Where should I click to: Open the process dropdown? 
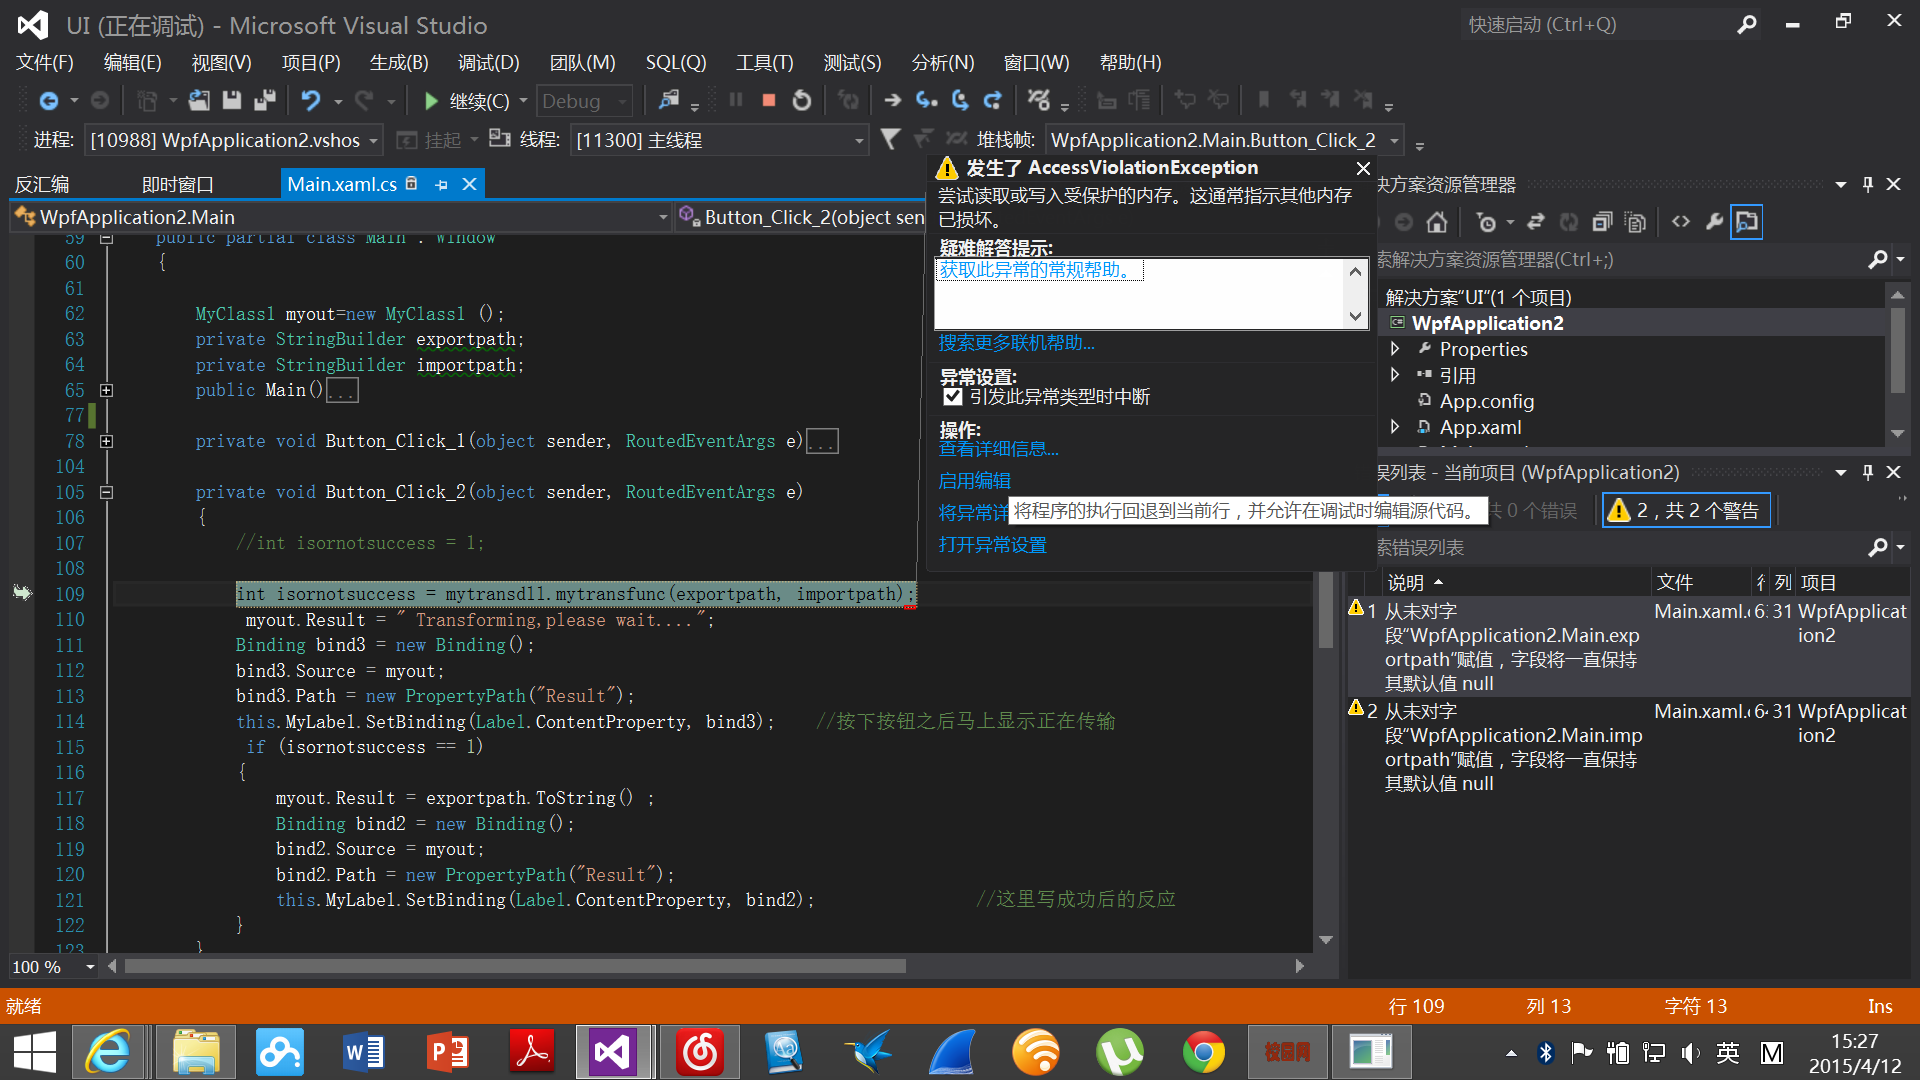[x=373, y=140]
